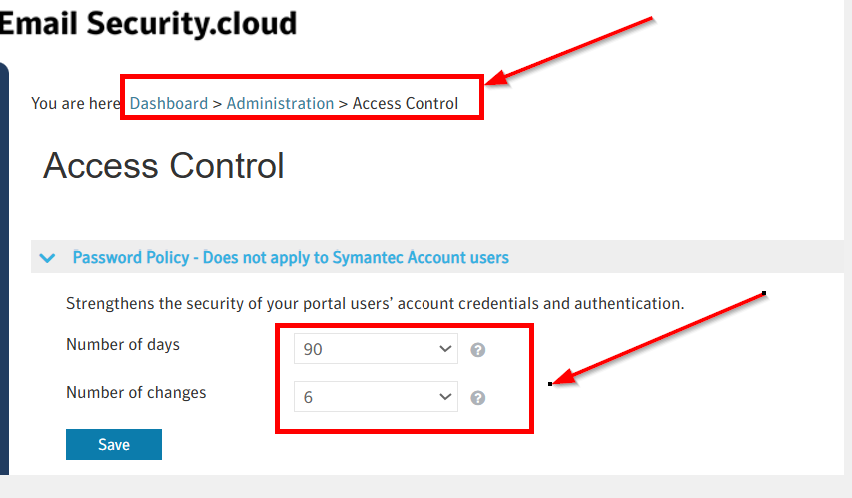Click the arrow on the 6 changes combo box
Viewport: 852px width, 498px height.
[x=445, y=397]
